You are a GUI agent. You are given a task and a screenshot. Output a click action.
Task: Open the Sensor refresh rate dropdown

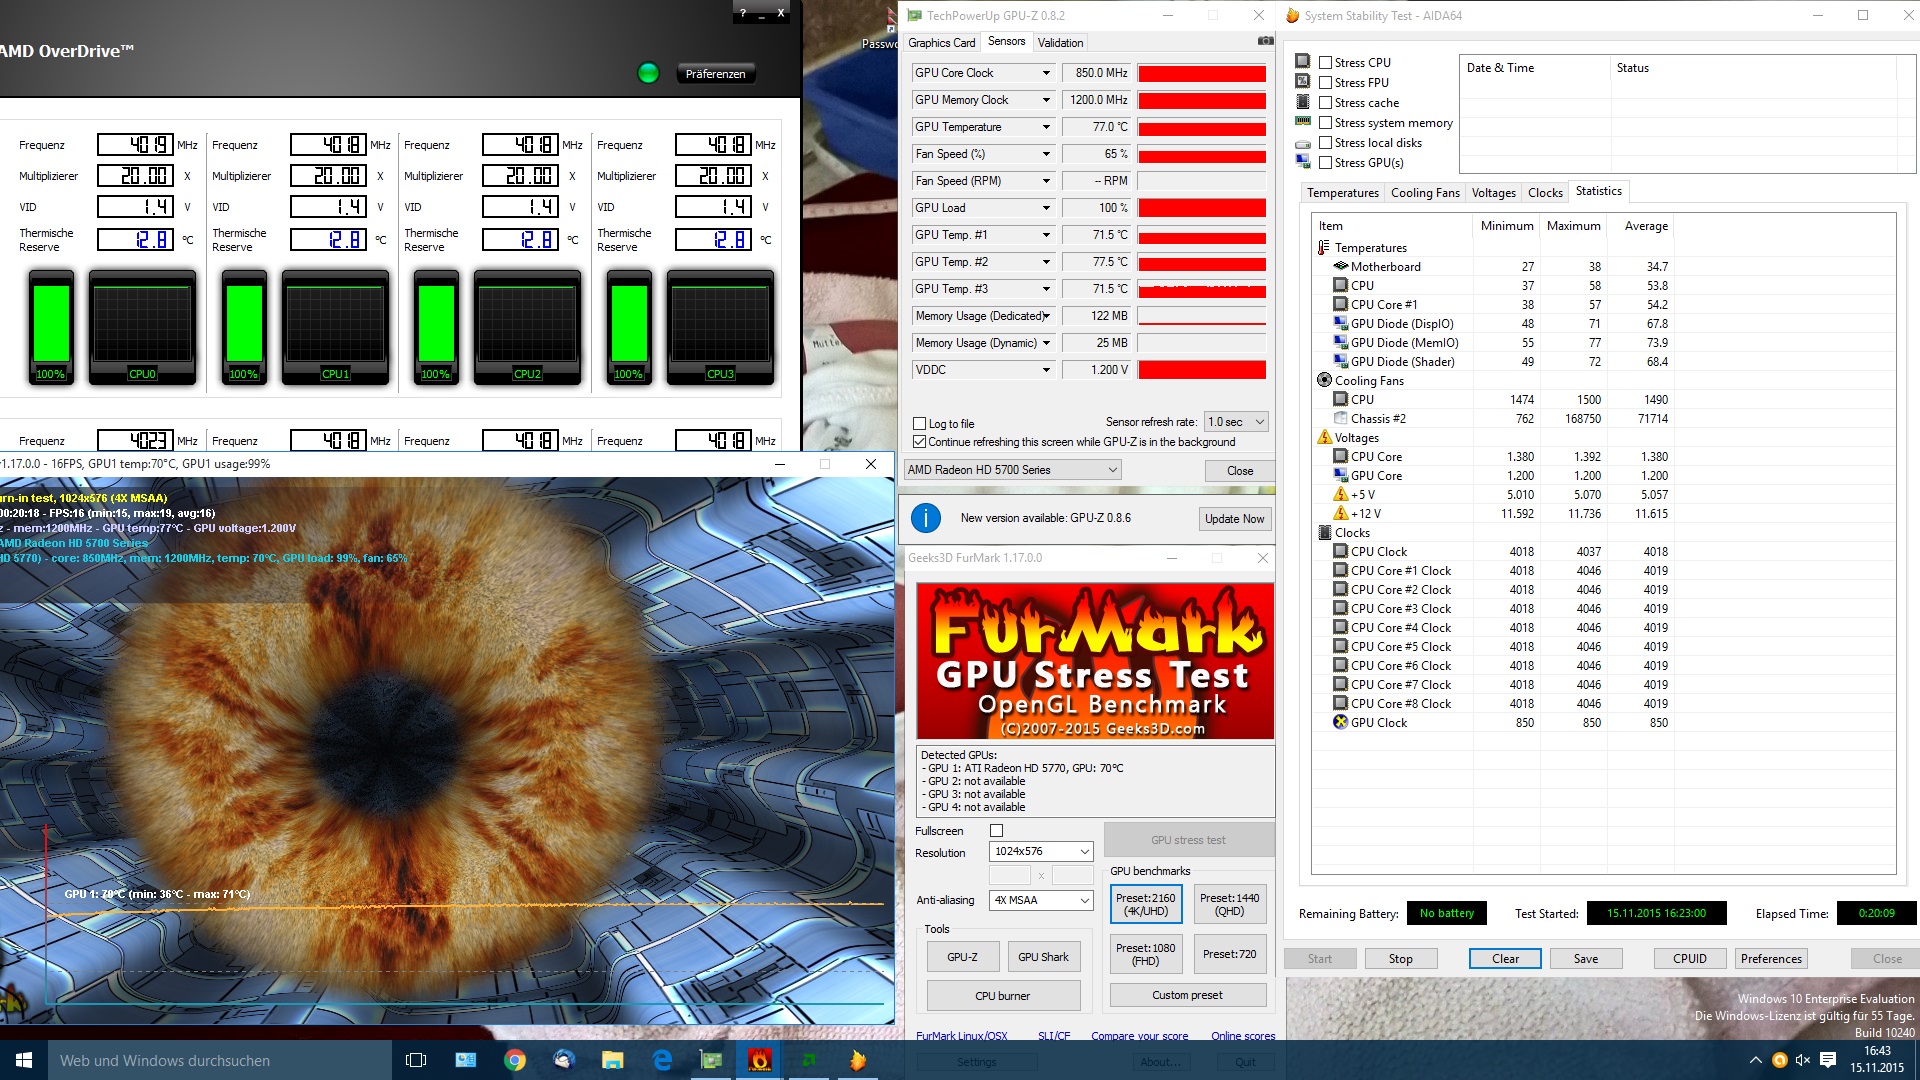[1237, 422]
